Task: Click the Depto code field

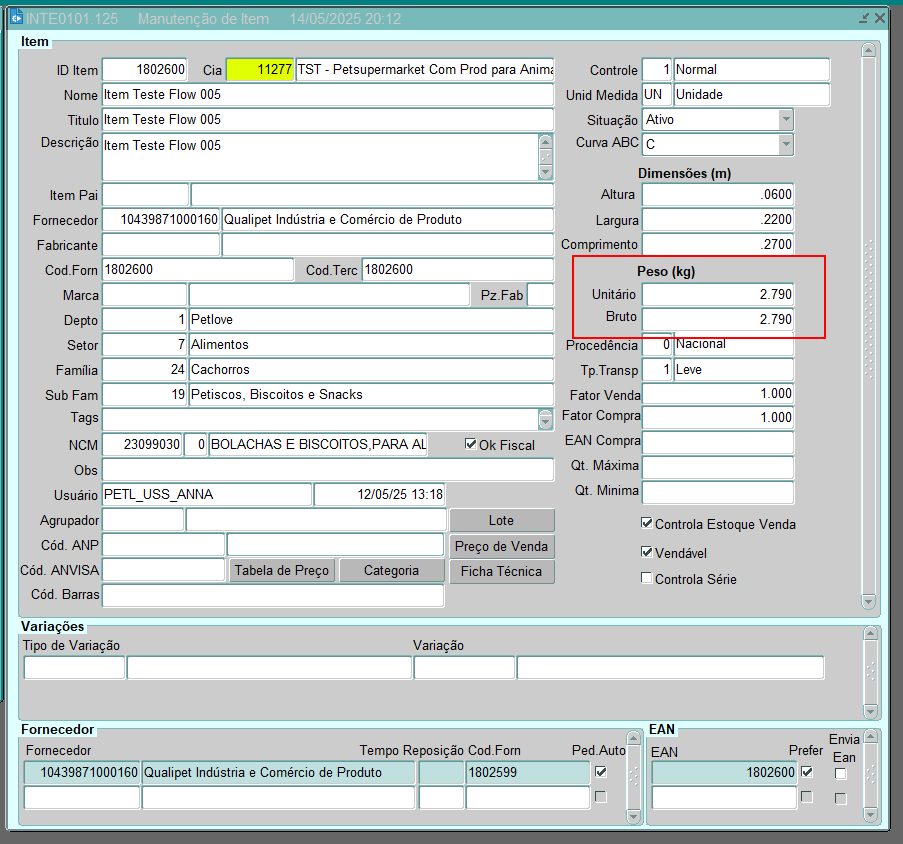Action: pos(145,320)
